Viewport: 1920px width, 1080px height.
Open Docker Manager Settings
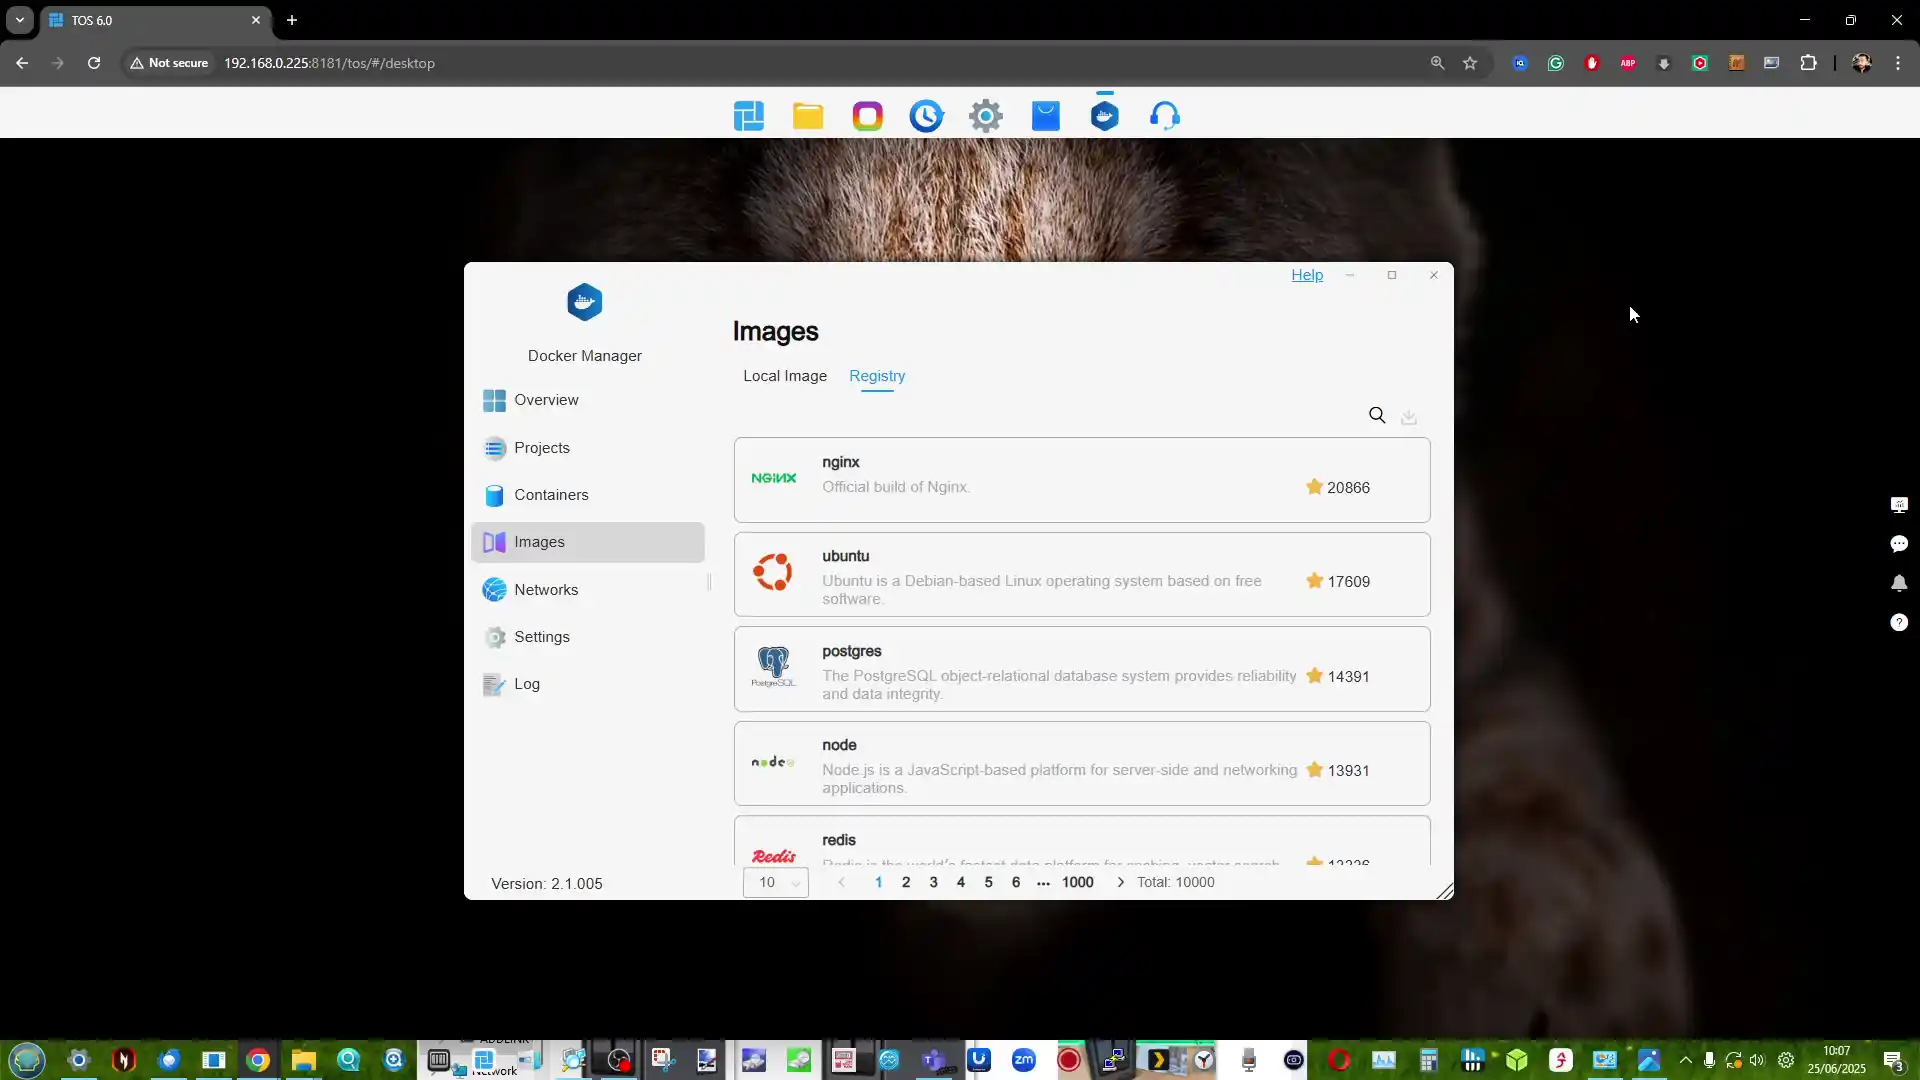click(x=588, y=637)
